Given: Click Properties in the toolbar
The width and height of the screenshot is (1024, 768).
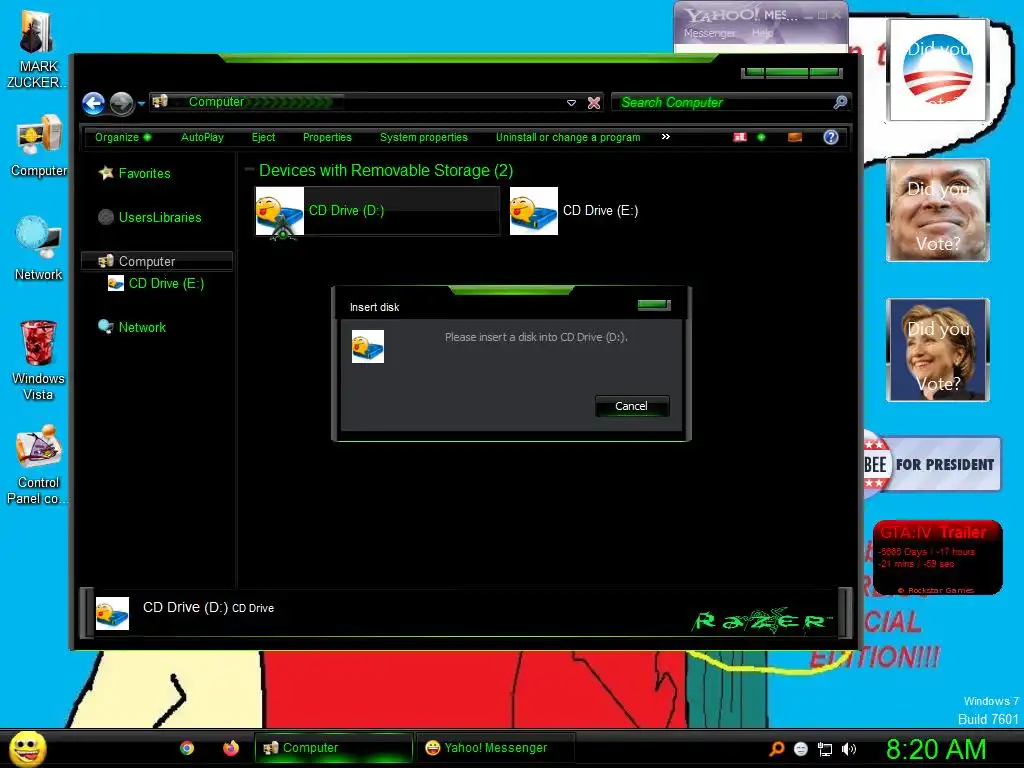Looking at the screenshot, I should 327,137.
